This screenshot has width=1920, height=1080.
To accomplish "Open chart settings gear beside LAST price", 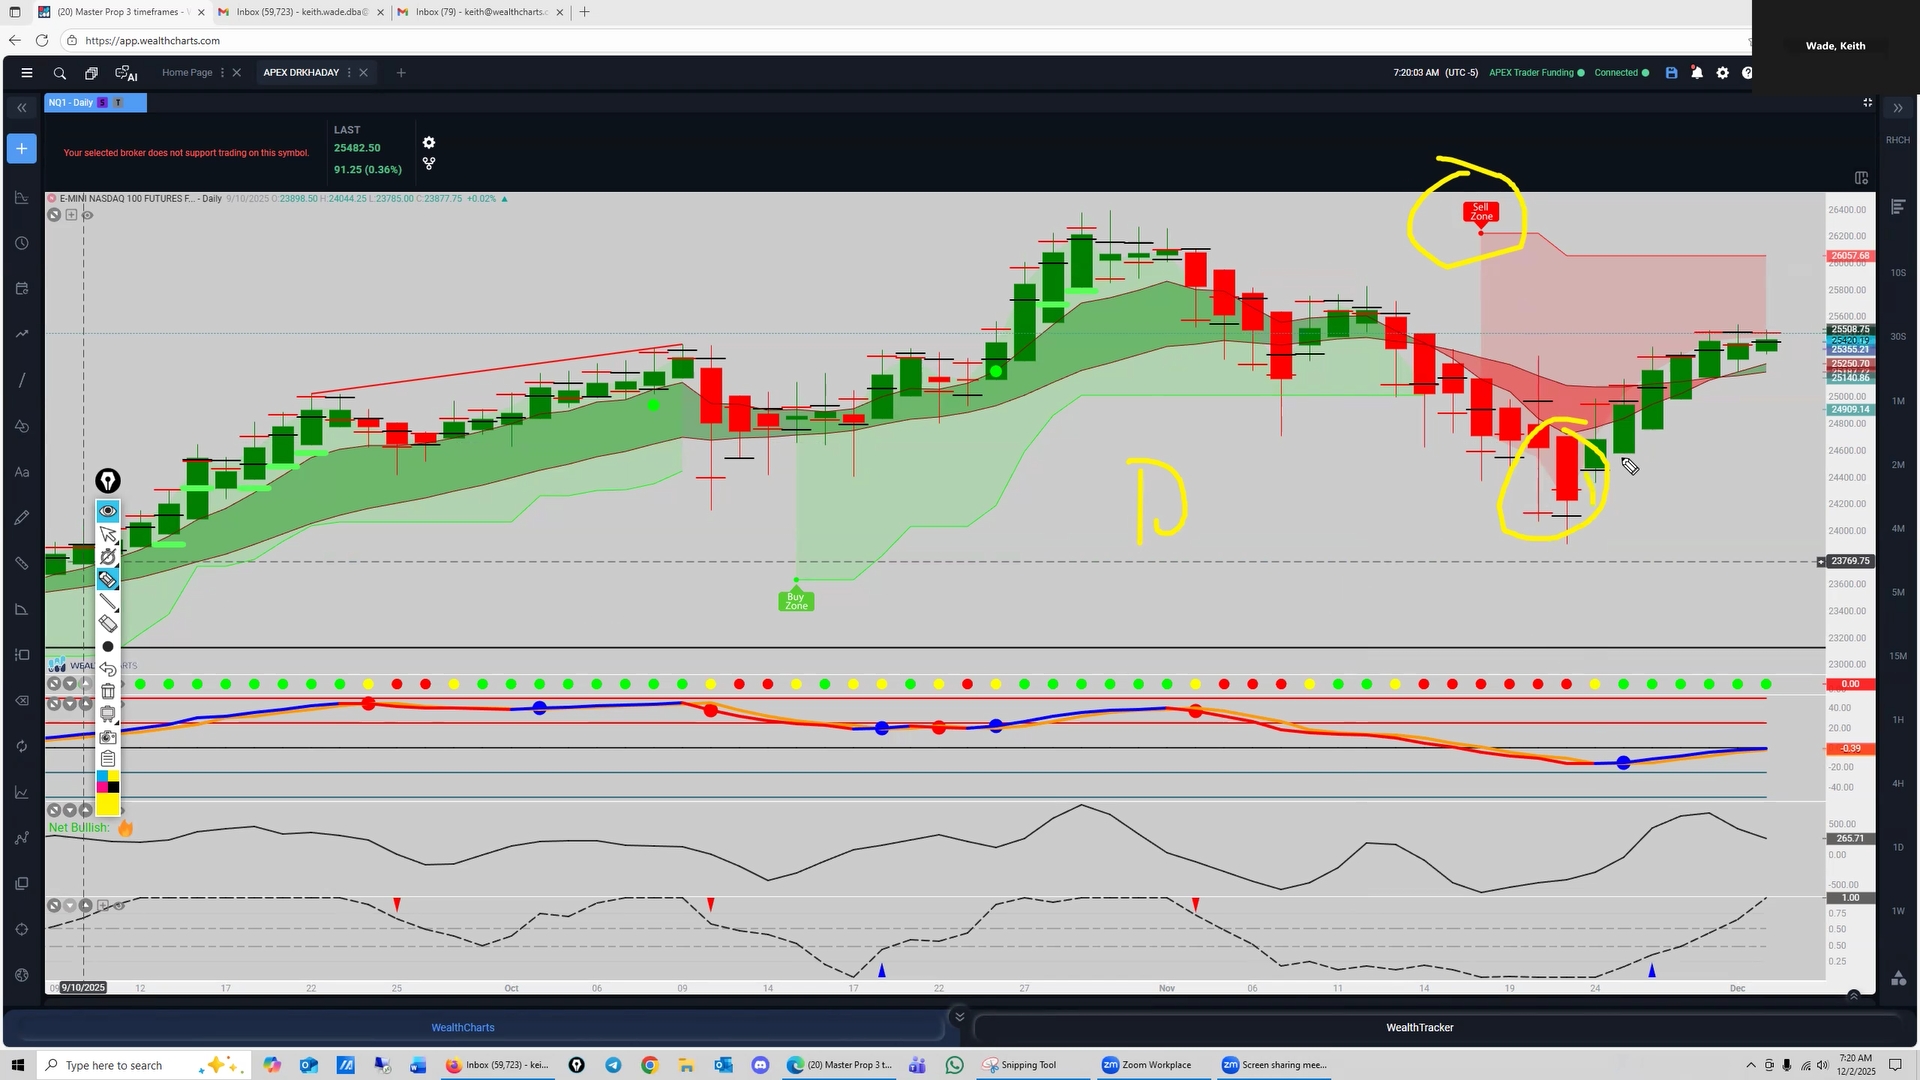I will coord(429,143).
